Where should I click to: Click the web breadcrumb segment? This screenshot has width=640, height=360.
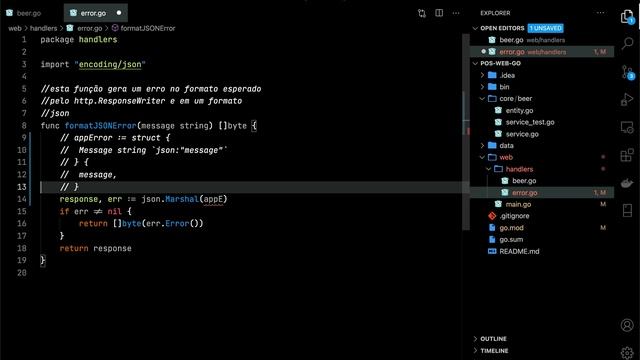tap(15, 28)
